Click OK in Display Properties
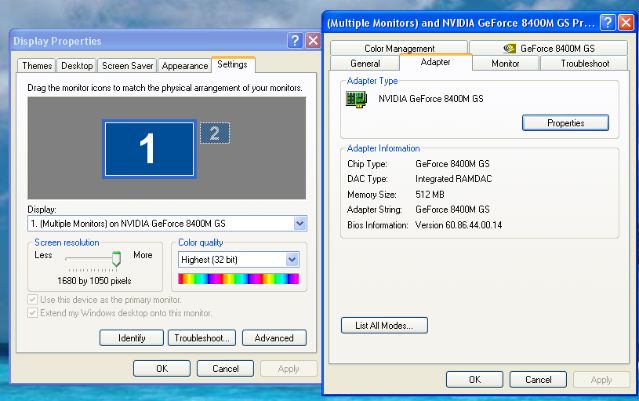 tap(162, 368)
